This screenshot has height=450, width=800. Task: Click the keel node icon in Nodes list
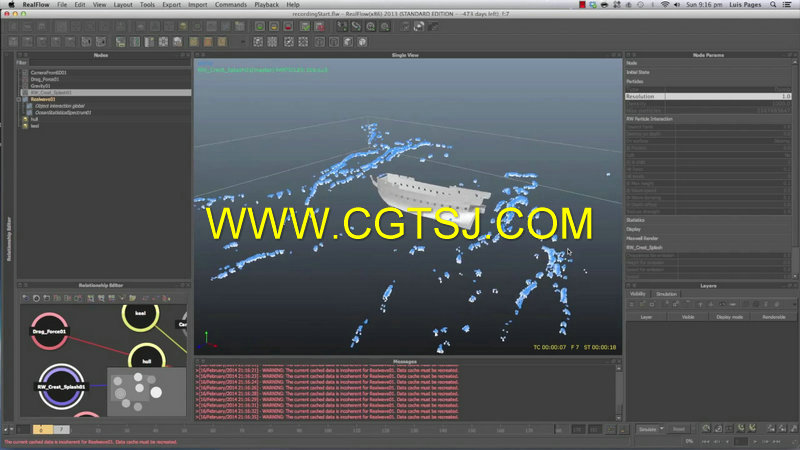pyautogui.click(x=25, y=126)
